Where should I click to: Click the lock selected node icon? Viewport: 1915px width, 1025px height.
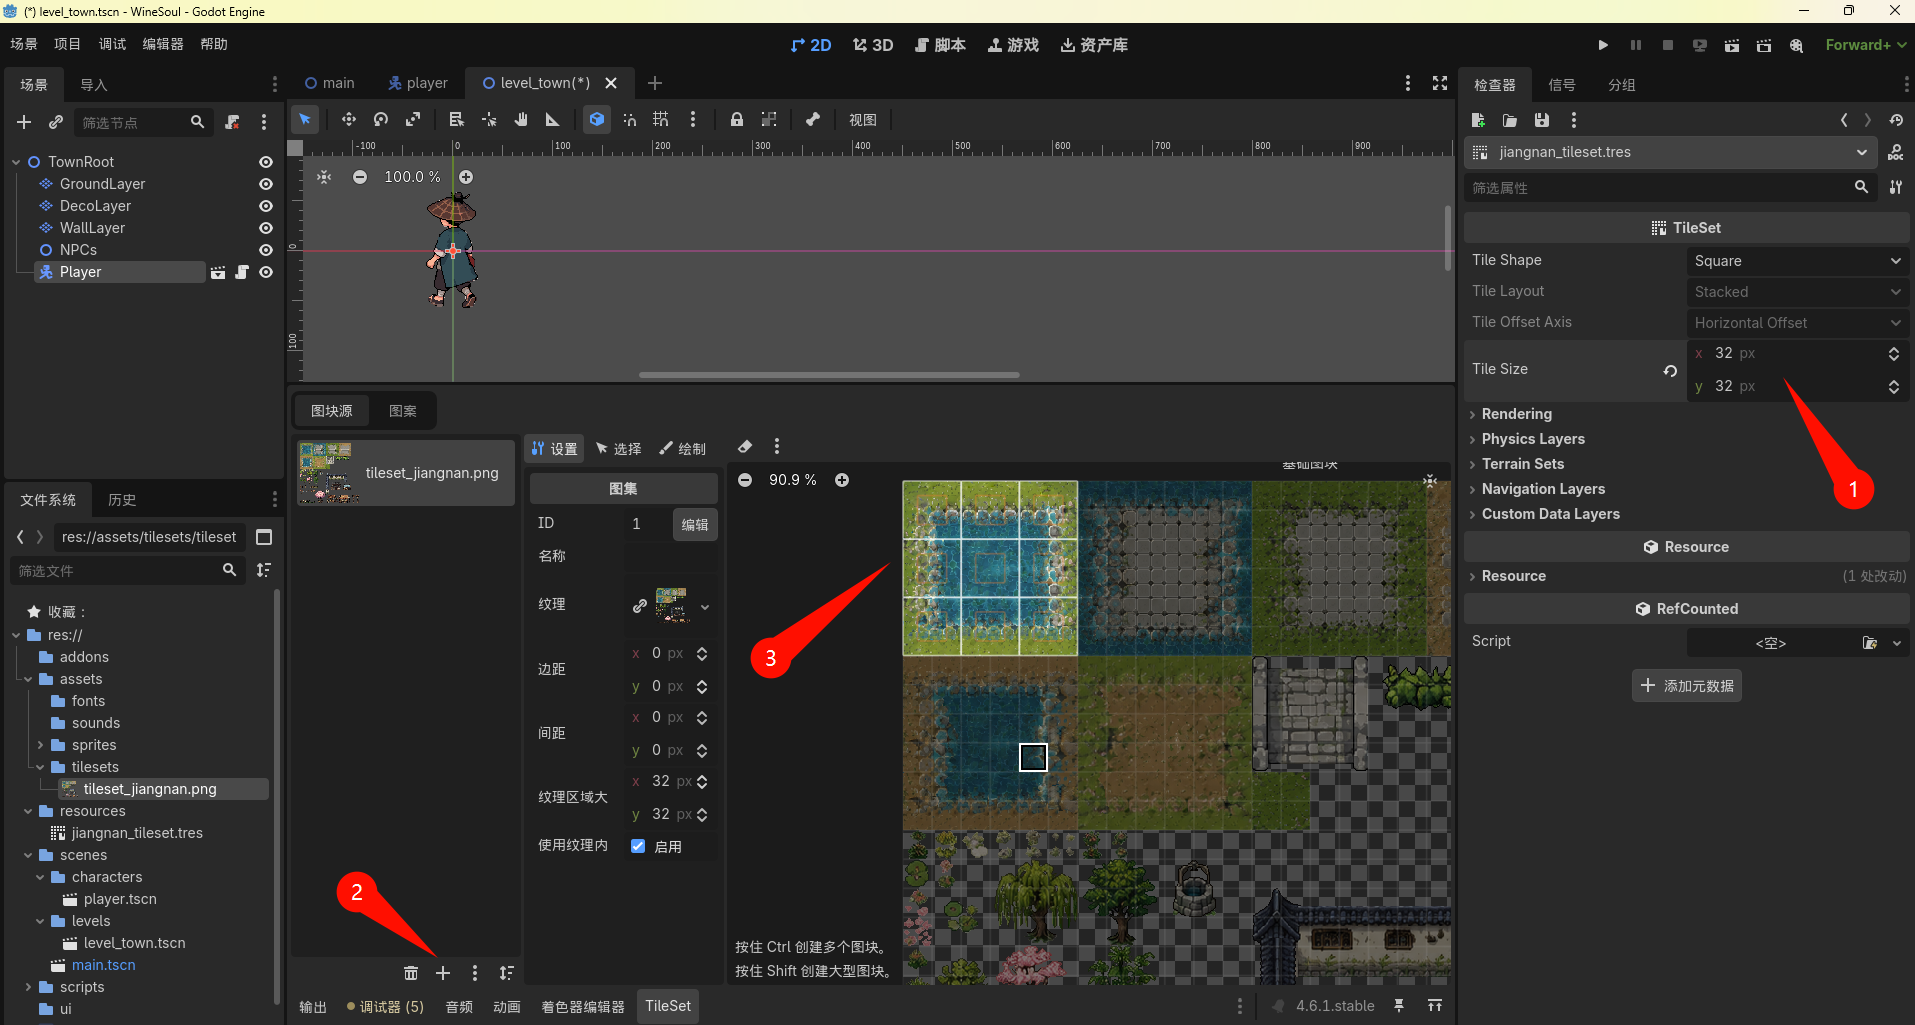click(x=737, y=120)
